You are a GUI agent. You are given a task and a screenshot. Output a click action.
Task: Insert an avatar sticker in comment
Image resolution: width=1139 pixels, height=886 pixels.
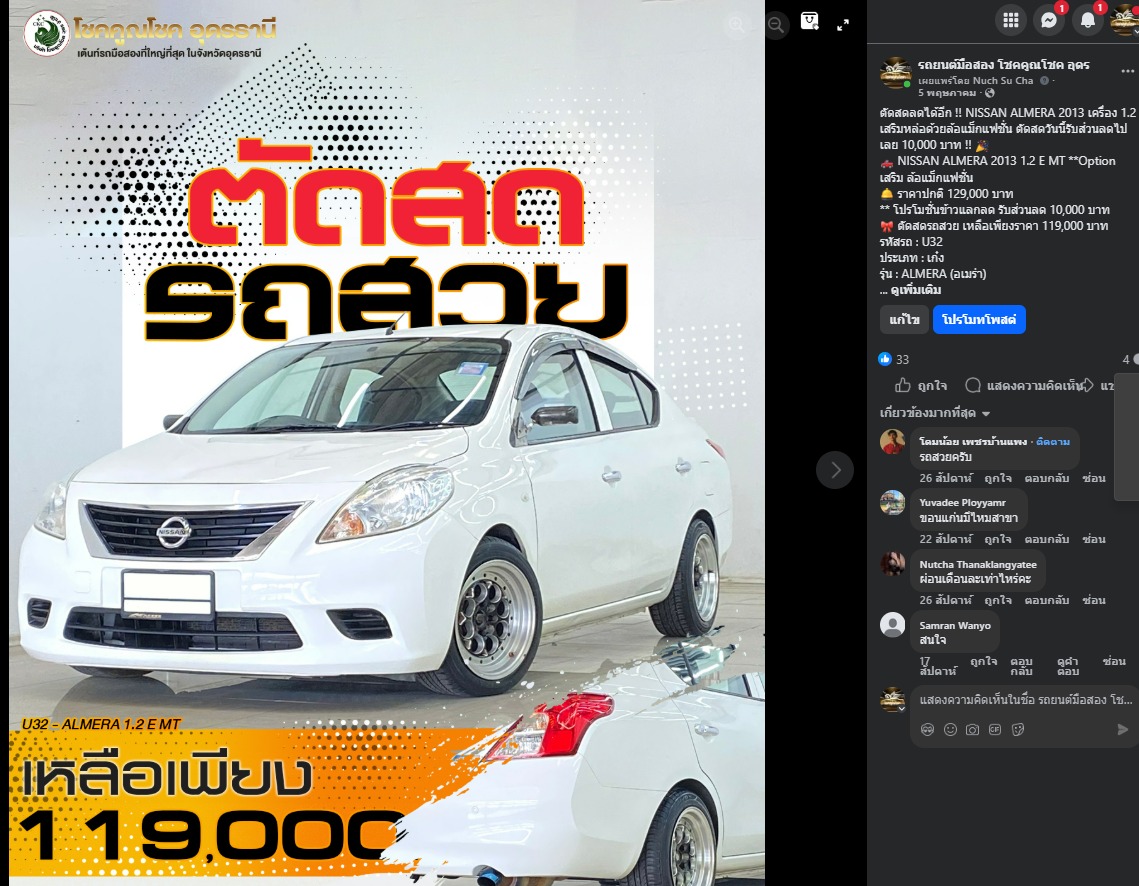click(927, 730)
